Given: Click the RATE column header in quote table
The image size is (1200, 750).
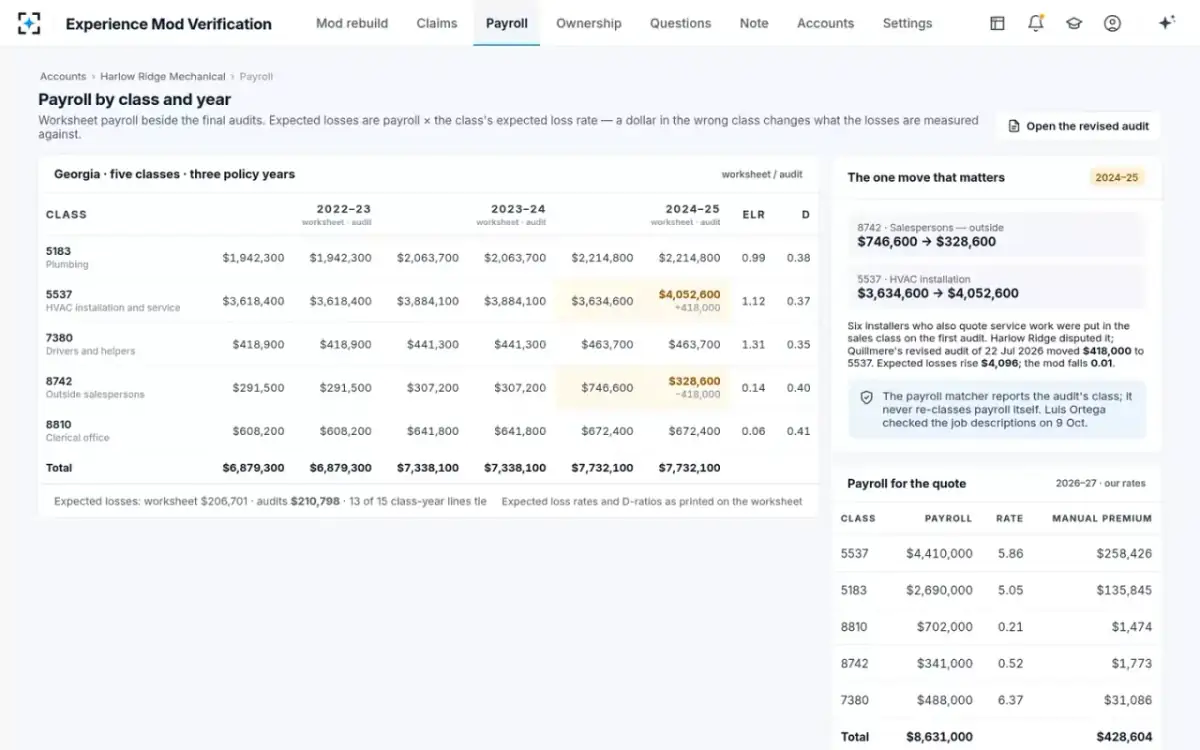Looking at the screenshot, I should click(x=1010, y=518).
